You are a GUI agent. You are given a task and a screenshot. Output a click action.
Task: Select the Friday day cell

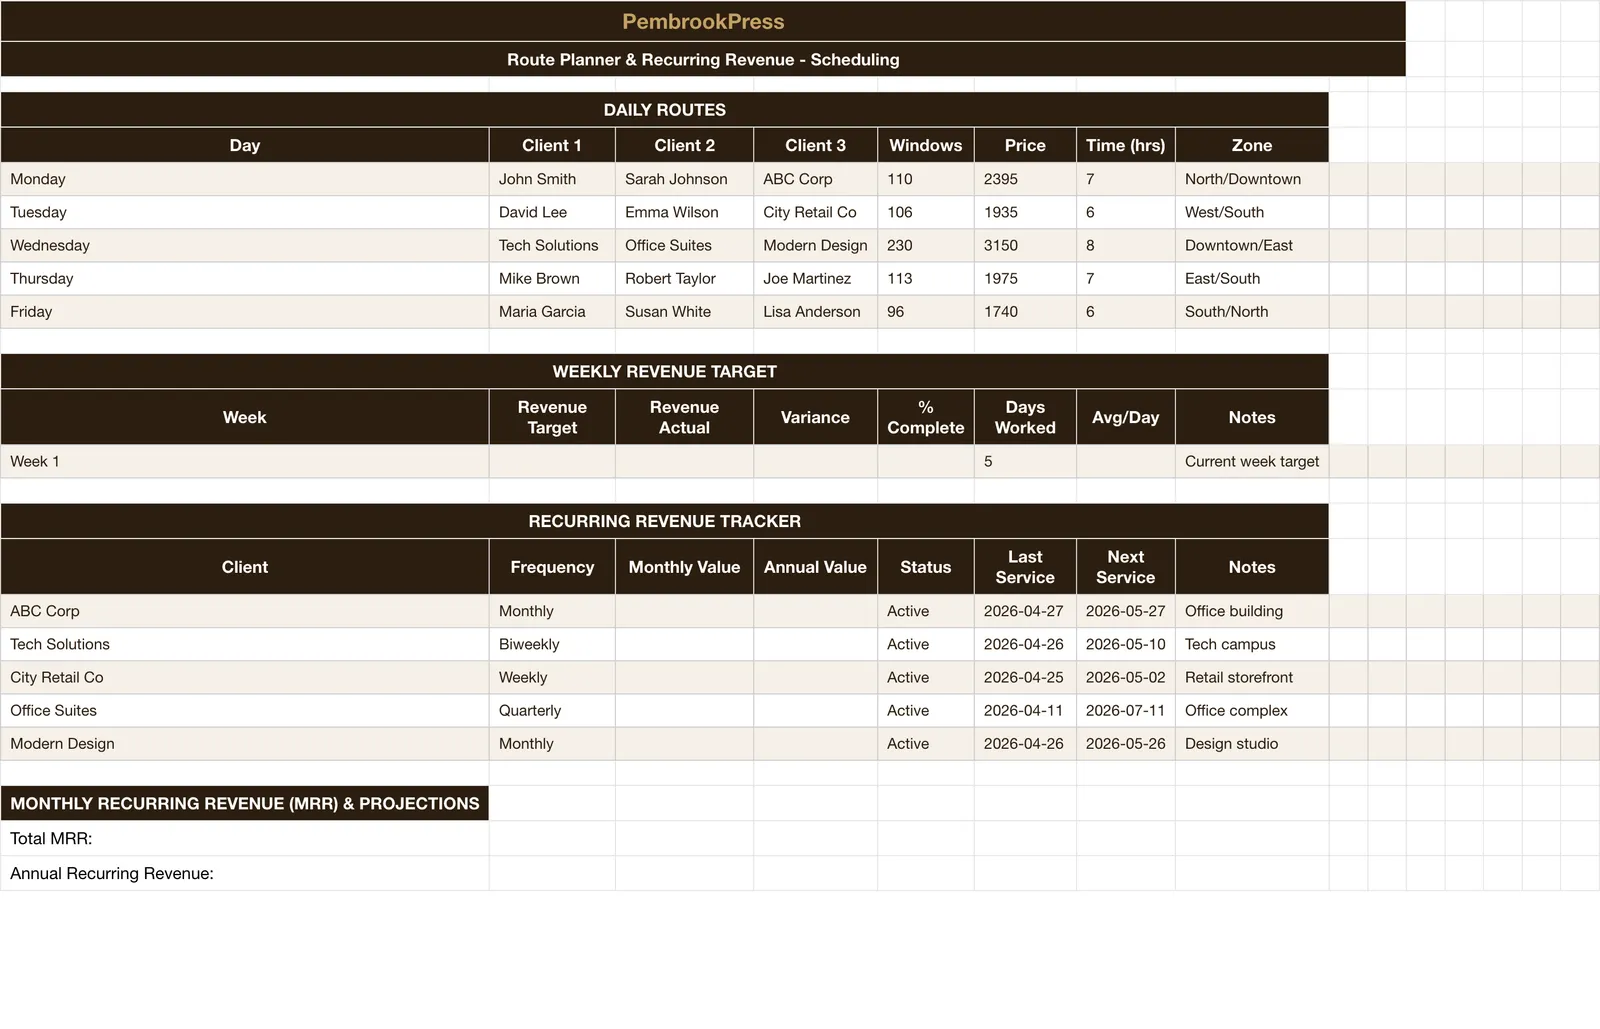tap(245, 311)
